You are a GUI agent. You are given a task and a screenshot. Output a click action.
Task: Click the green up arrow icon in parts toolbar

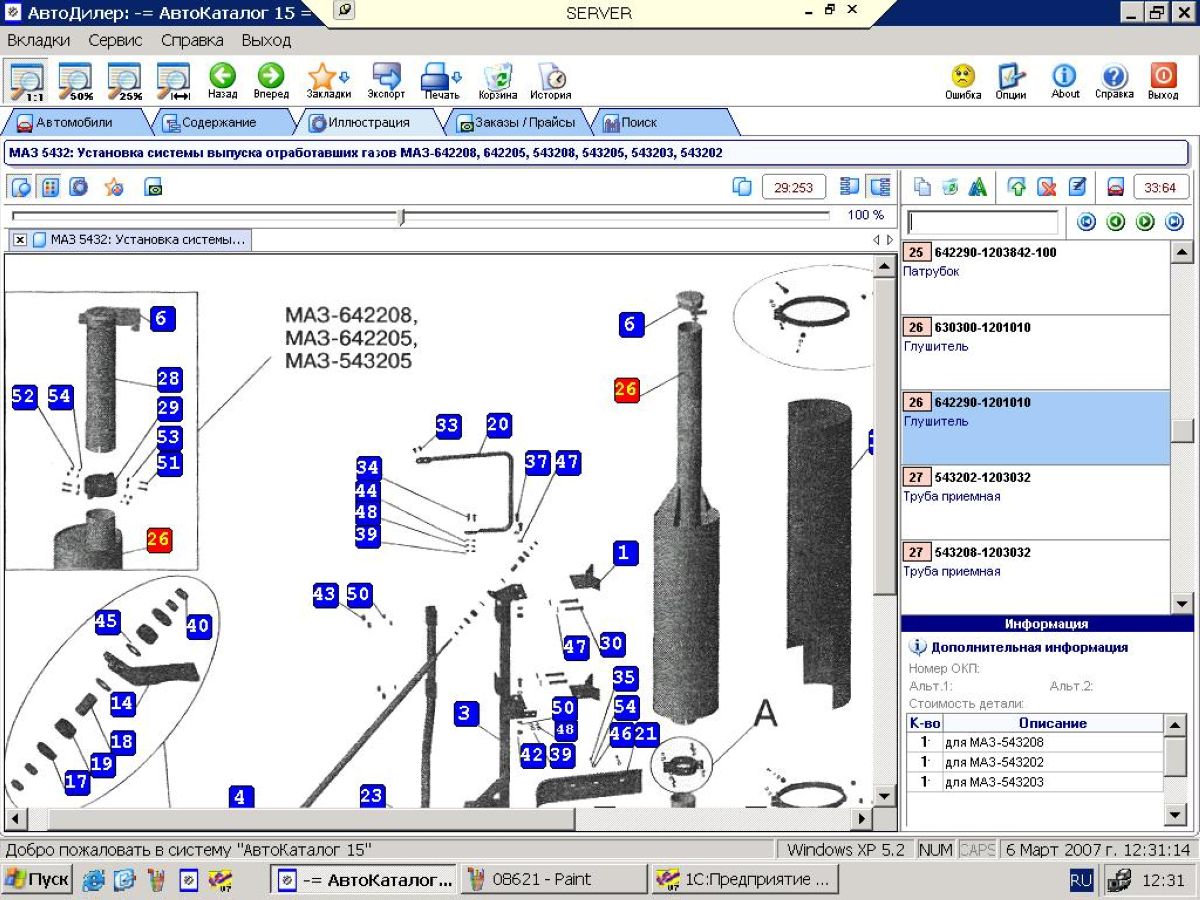coord(1017,187)
